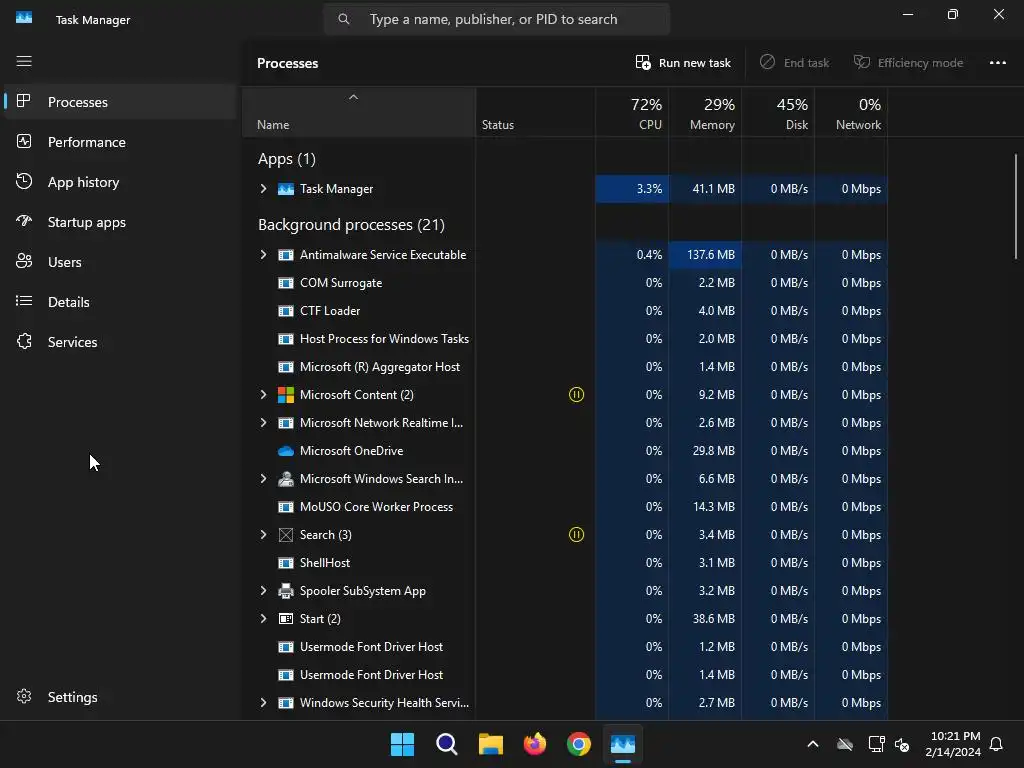Screen dimensions: 1024x768
Task: Click the Background processes (21) group header
Action: click(351, 225)
